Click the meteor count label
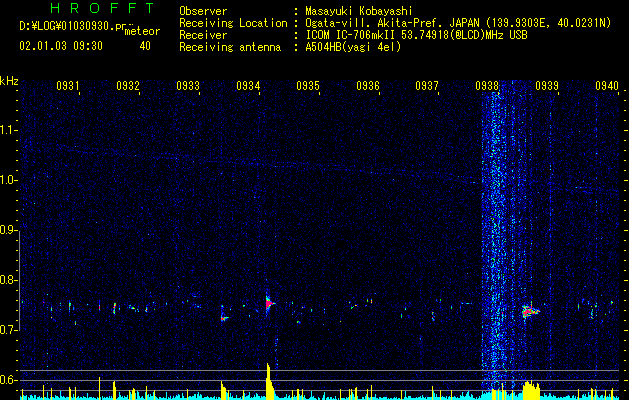629x400 pixels. [142, 31]
